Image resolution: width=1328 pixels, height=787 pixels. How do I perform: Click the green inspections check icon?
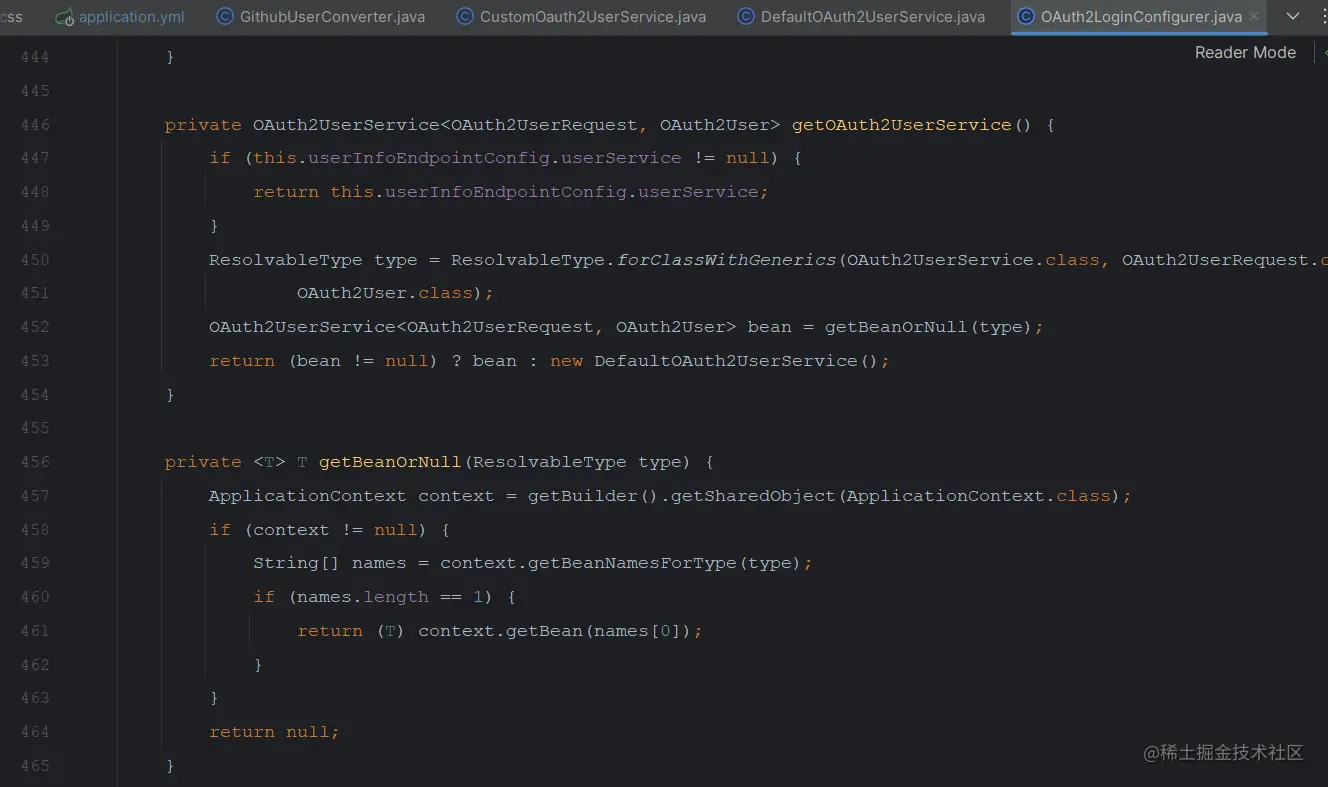(1324, 53)
